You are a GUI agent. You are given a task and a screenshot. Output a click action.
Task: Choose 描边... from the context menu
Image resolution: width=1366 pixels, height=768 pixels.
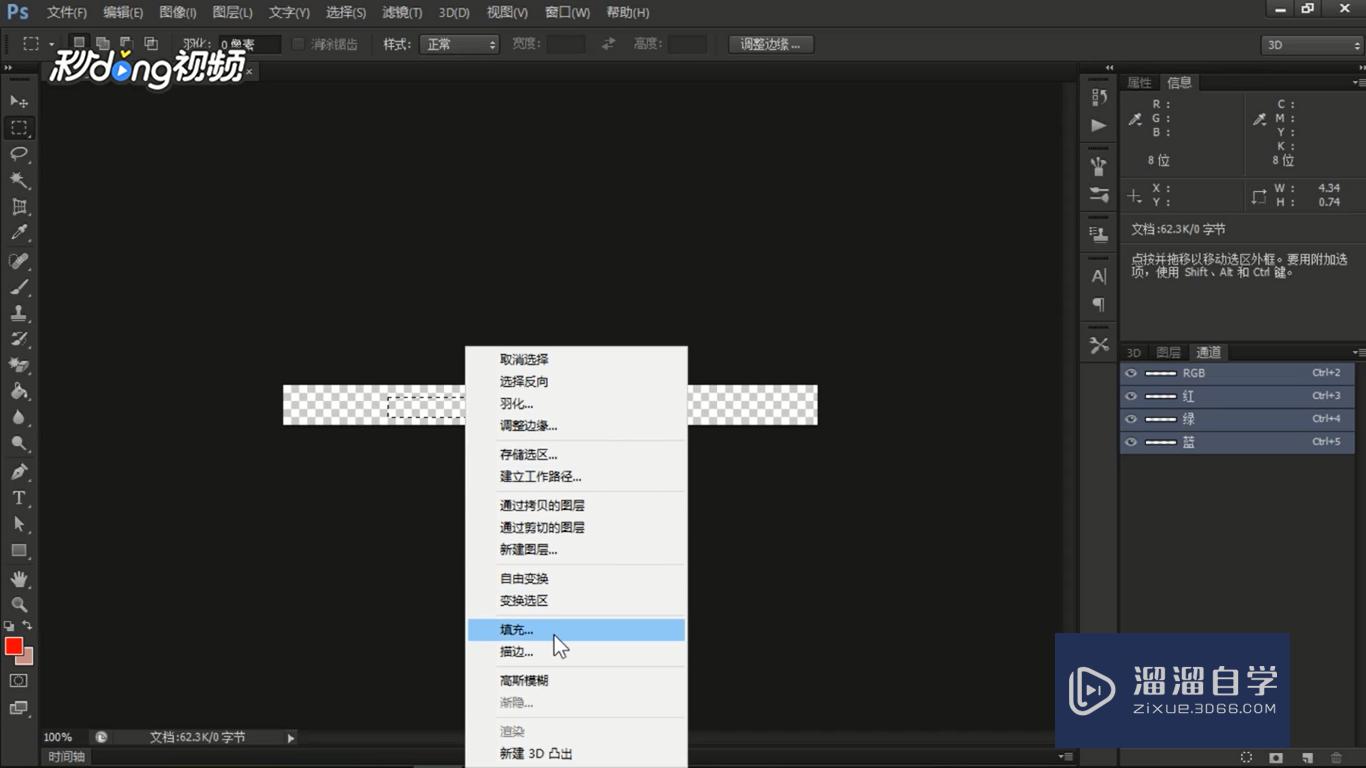pos(576,652)
